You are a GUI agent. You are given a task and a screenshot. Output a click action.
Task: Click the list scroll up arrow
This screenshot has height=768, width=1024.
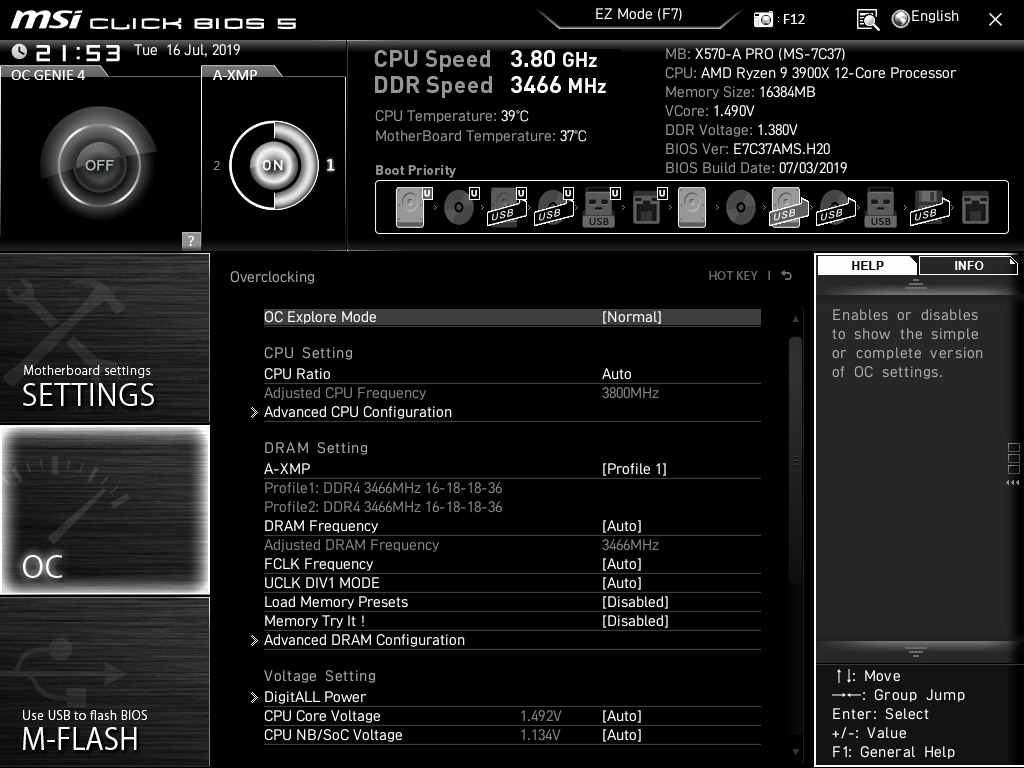(795, 319)
